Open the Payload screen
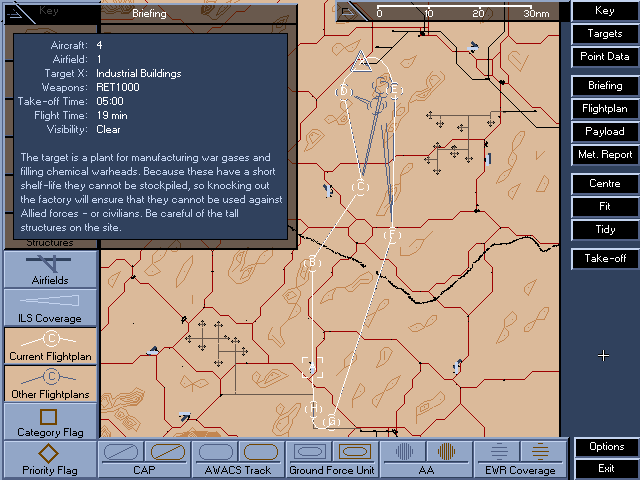The width and height of the screenshot is (640, 480). [x=604, y=131]
